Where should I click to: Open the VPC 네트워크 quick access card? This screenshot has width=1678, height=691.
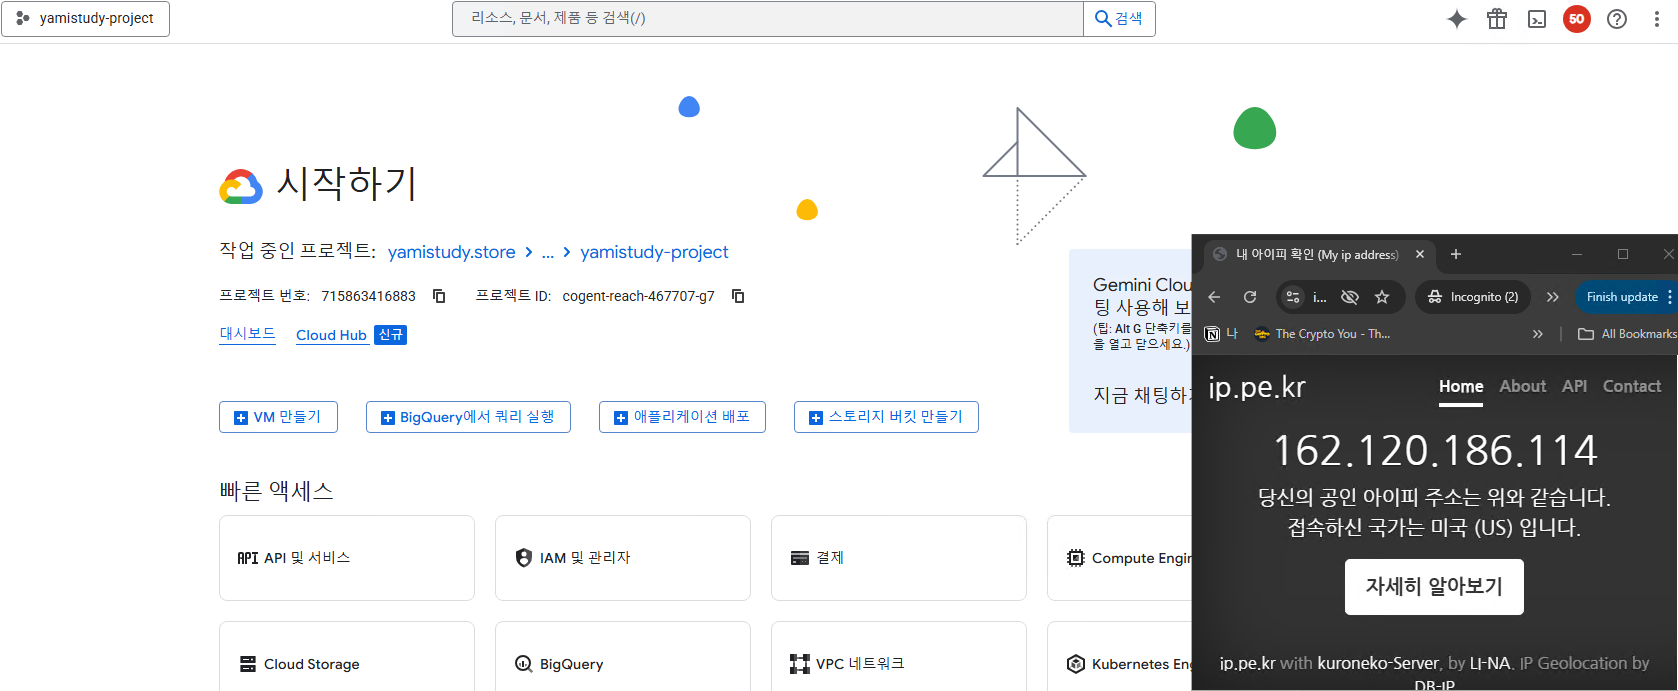[x=899, y=657]
